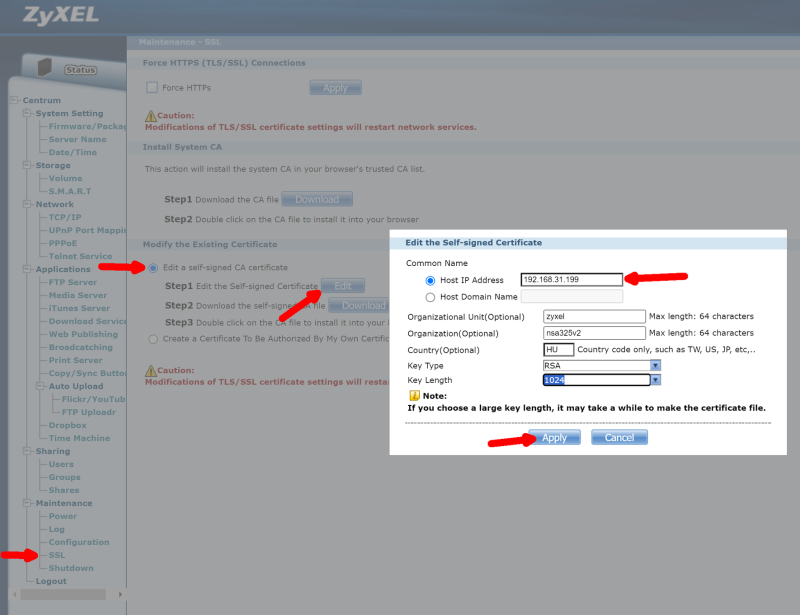Open PPPoE settings

point(63,243)
